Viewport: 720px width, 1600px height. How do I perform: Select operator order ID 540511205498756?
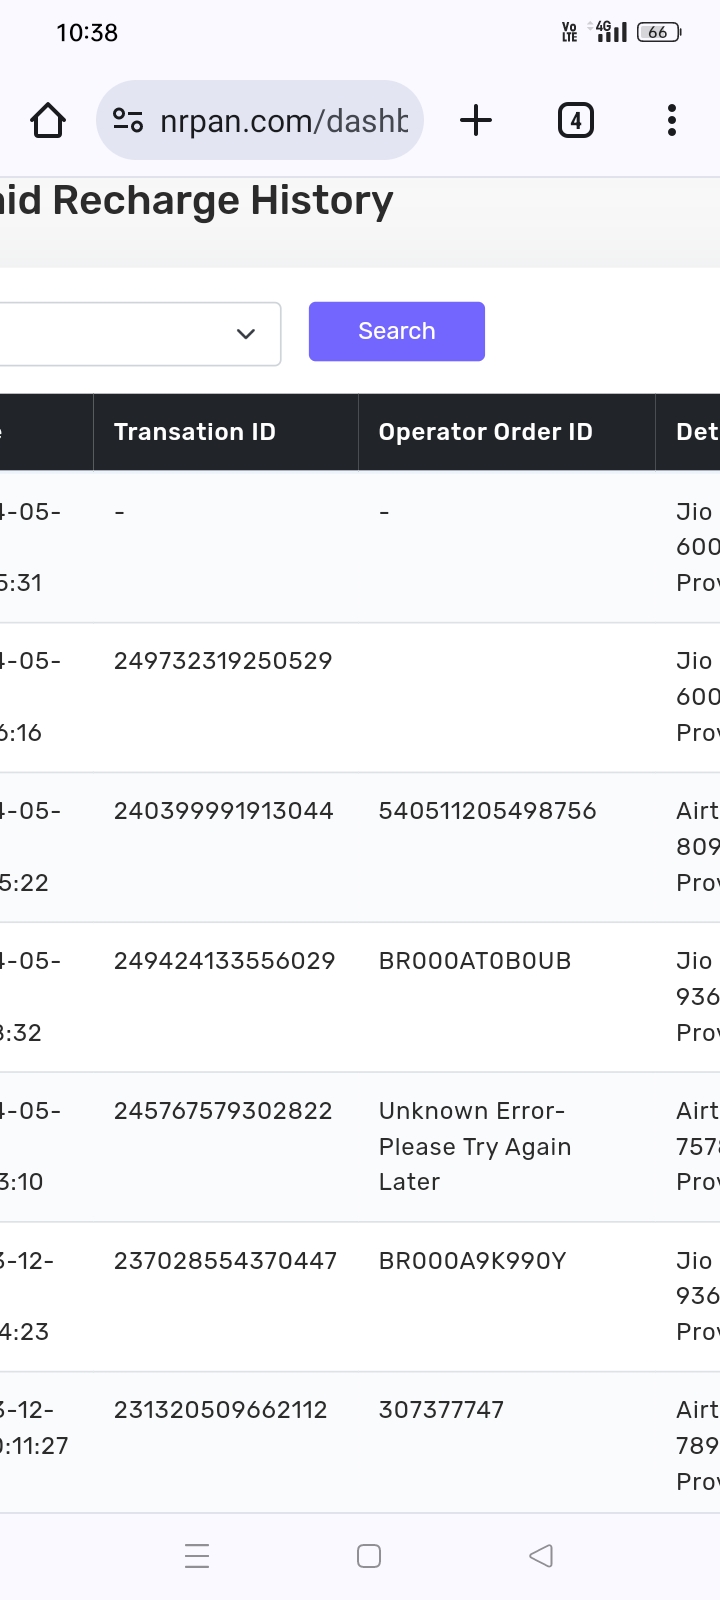(487, 811)
